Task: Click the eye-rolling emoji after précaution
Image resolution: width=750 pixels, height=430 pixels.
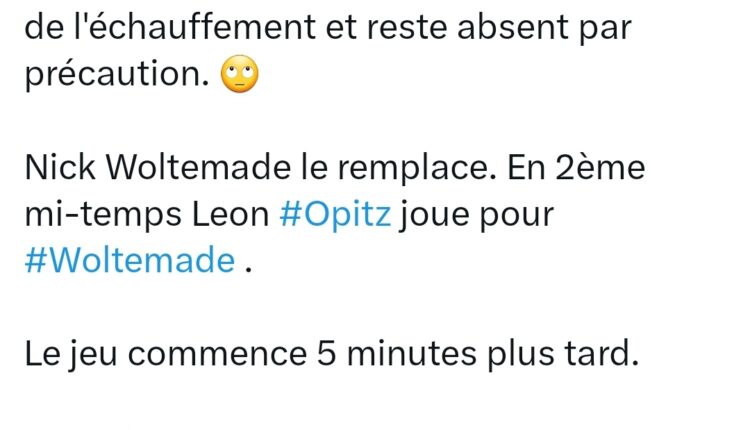Action: (240, 74)
